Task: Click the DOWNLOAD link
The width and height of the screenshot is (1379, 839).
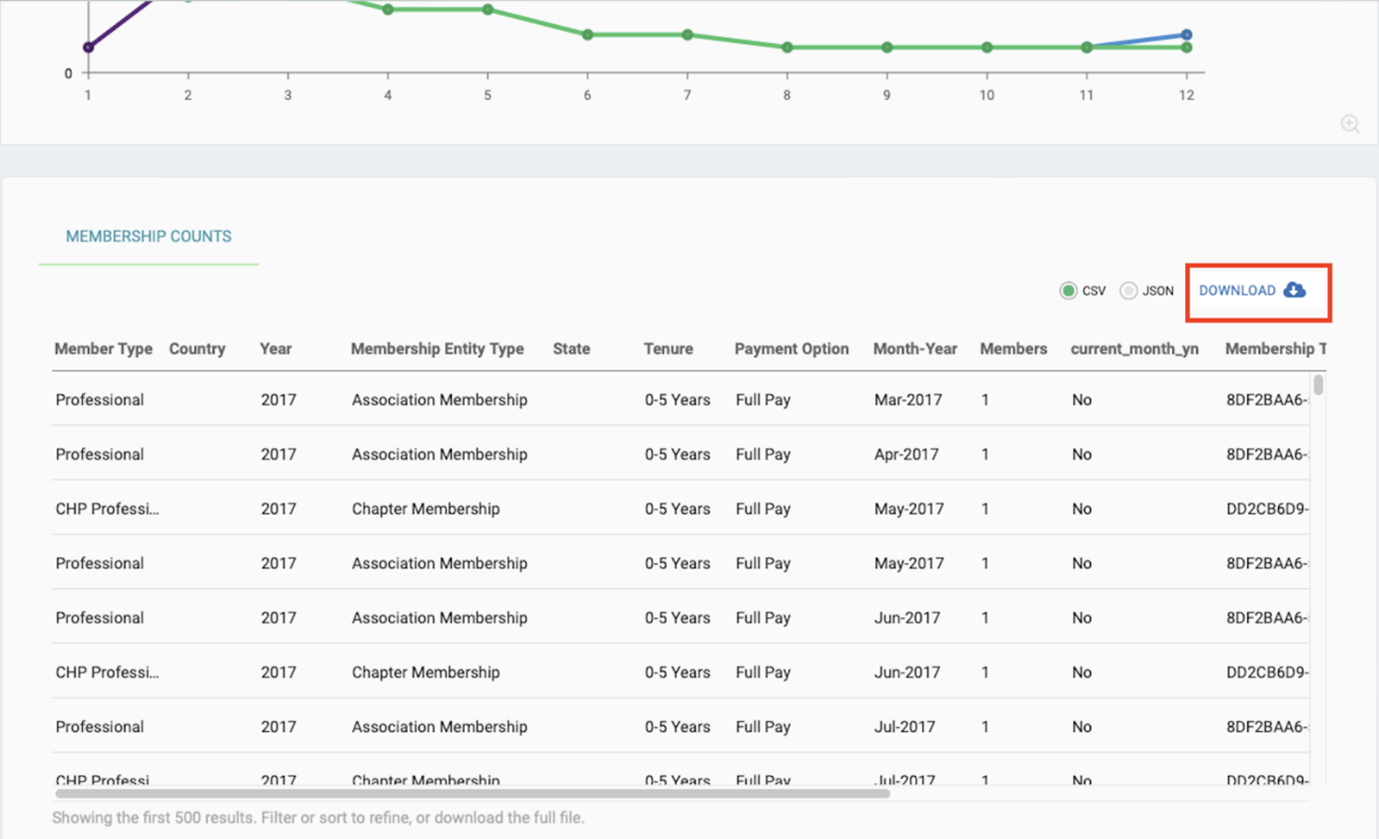Action: click(1237, 291)
